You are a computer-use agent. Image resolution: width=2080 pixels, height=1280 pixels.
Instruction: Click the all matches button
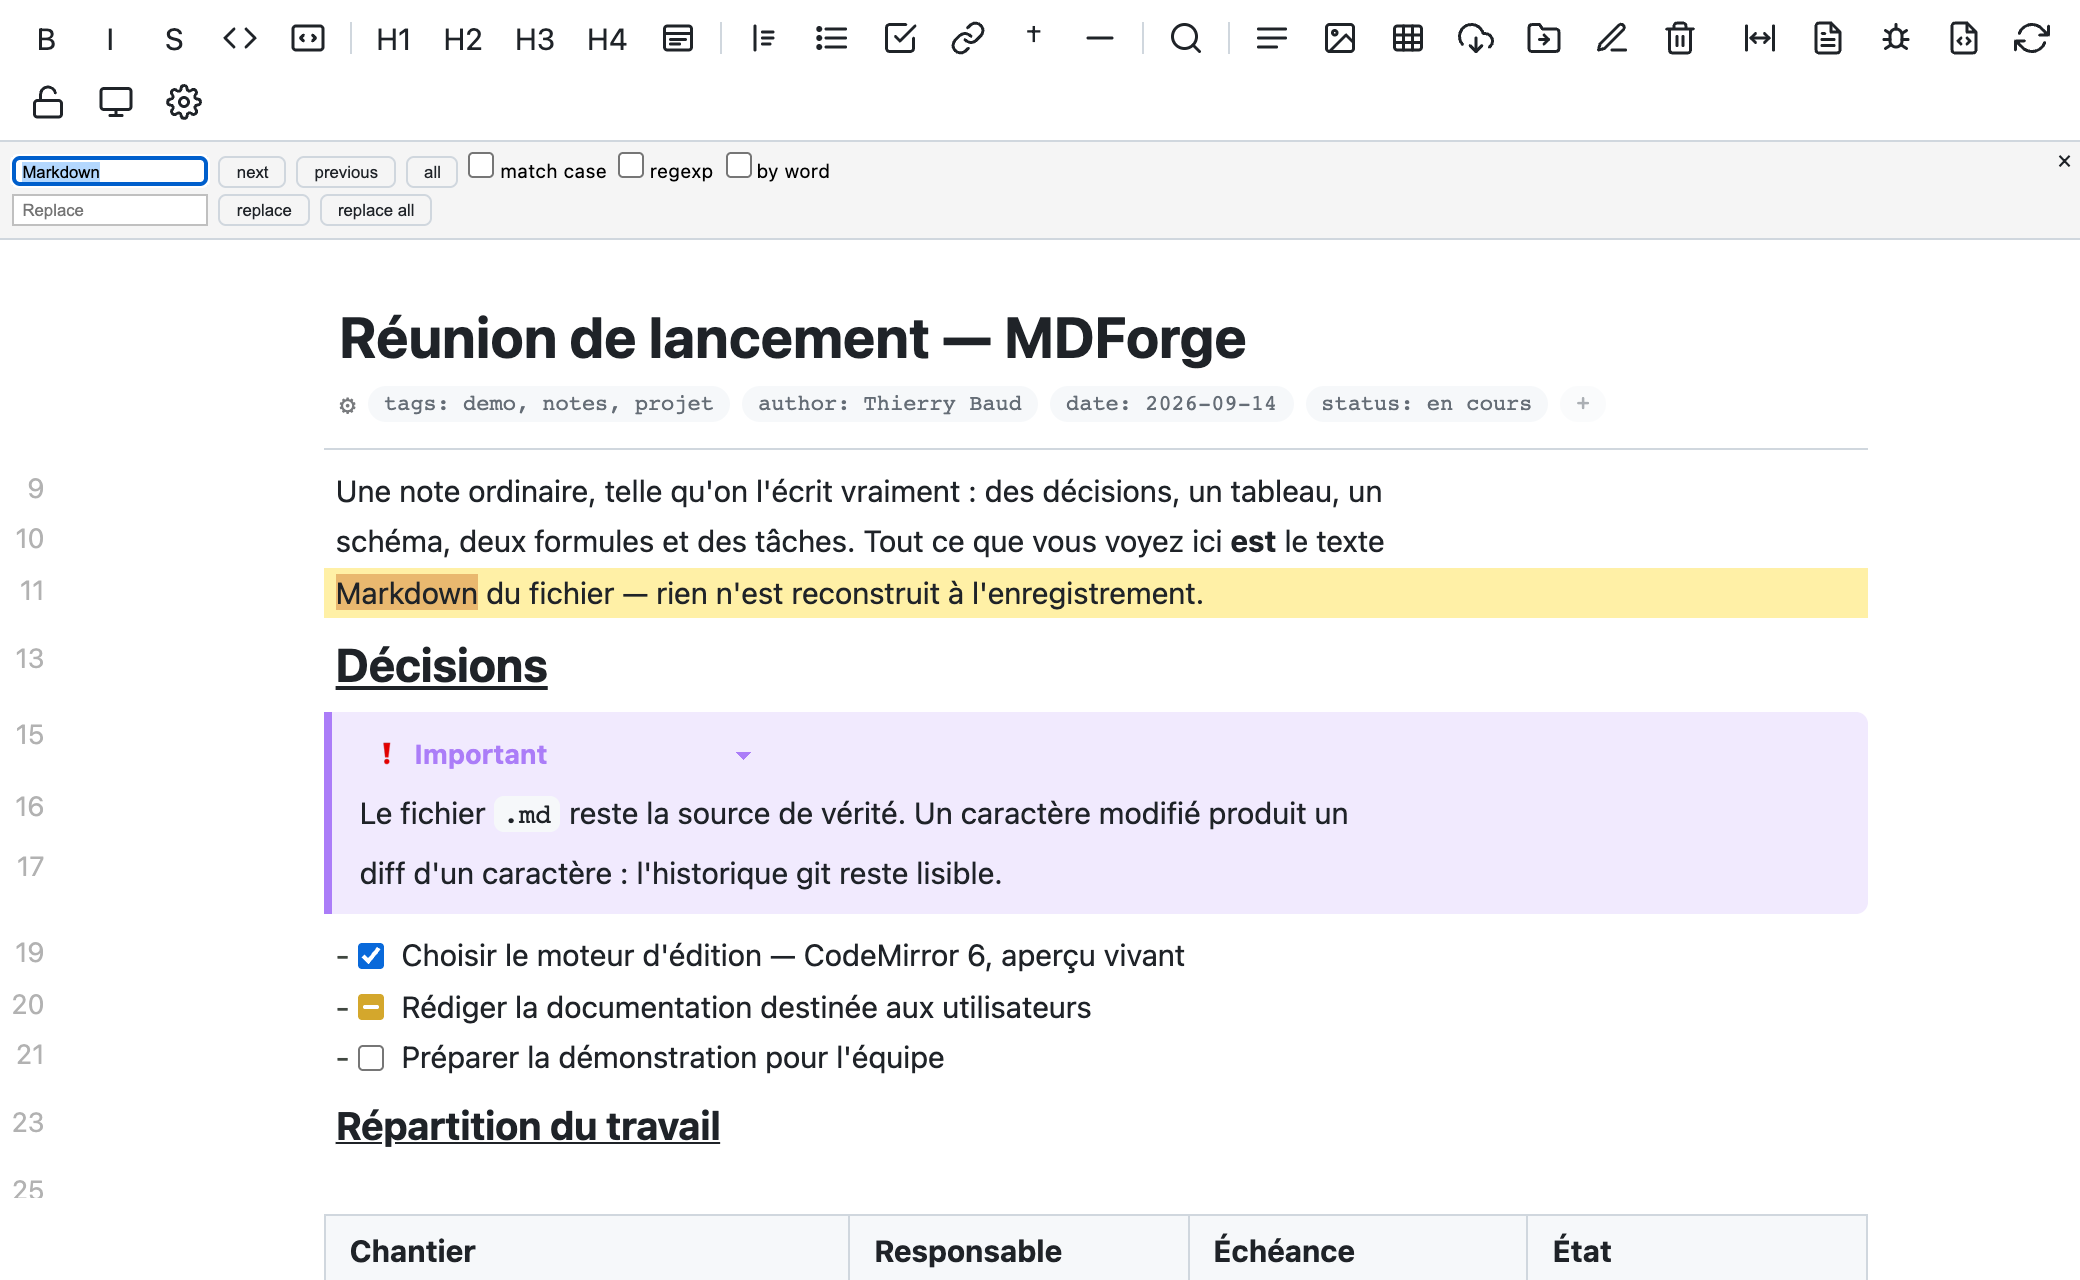(x=432, y=172)
